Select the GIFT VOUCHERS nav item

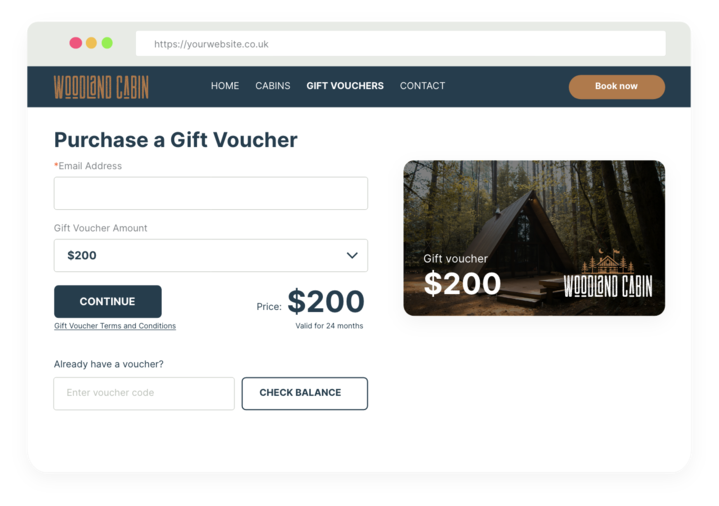345,86
